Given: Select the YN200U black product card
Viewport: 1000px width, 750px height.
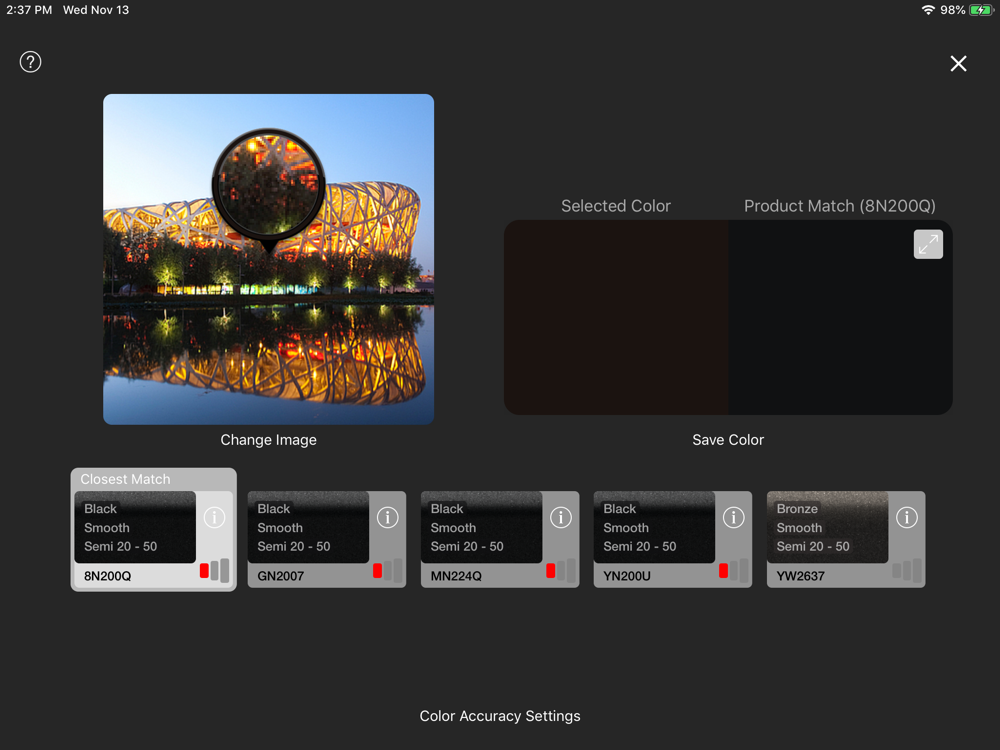Looking at the screenshot, I should tap(673, 539).
